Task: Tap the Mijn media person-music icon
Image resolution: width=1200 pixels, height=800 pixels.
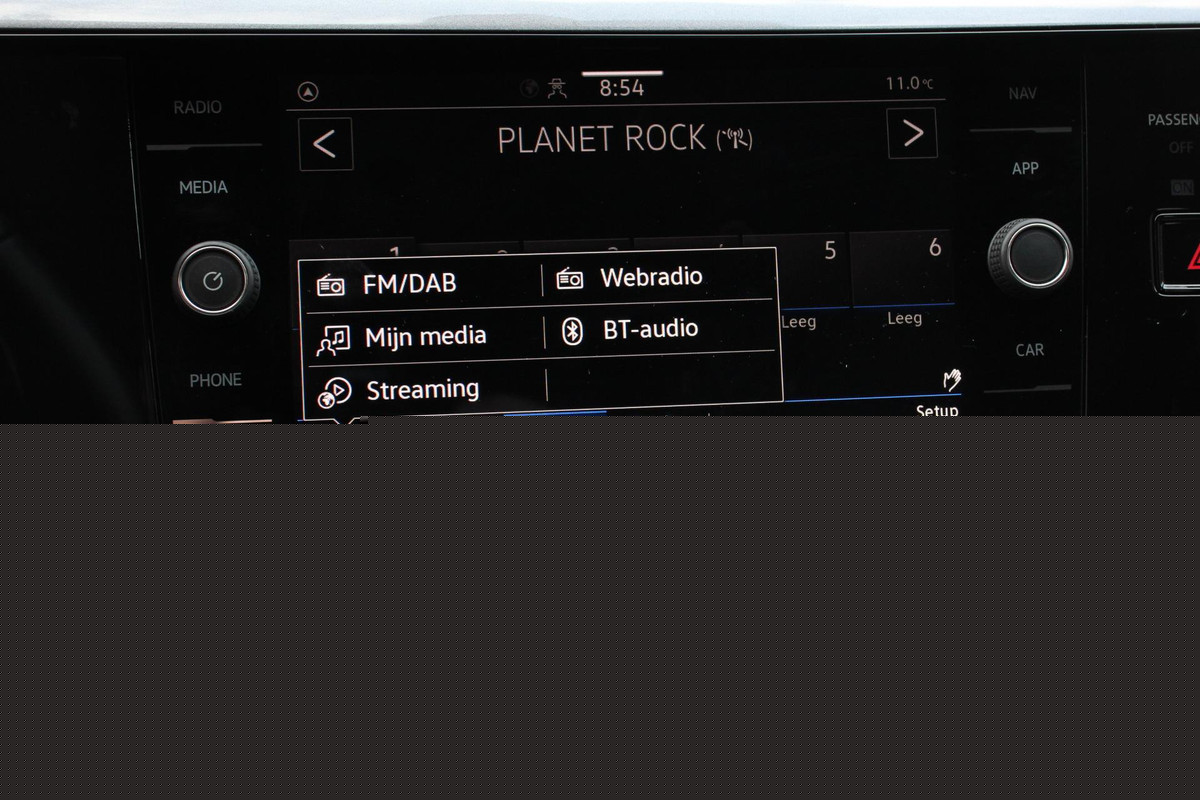Action: pyautogui.click(x=333, y=340)
